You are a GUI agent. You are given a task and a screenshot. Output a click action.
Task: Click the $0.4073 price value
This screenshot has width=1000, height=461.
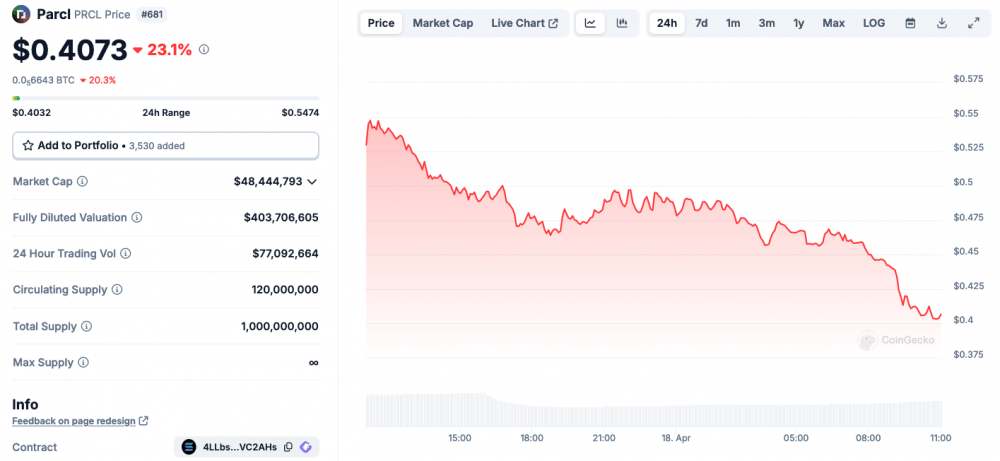[x=70, y=50]
